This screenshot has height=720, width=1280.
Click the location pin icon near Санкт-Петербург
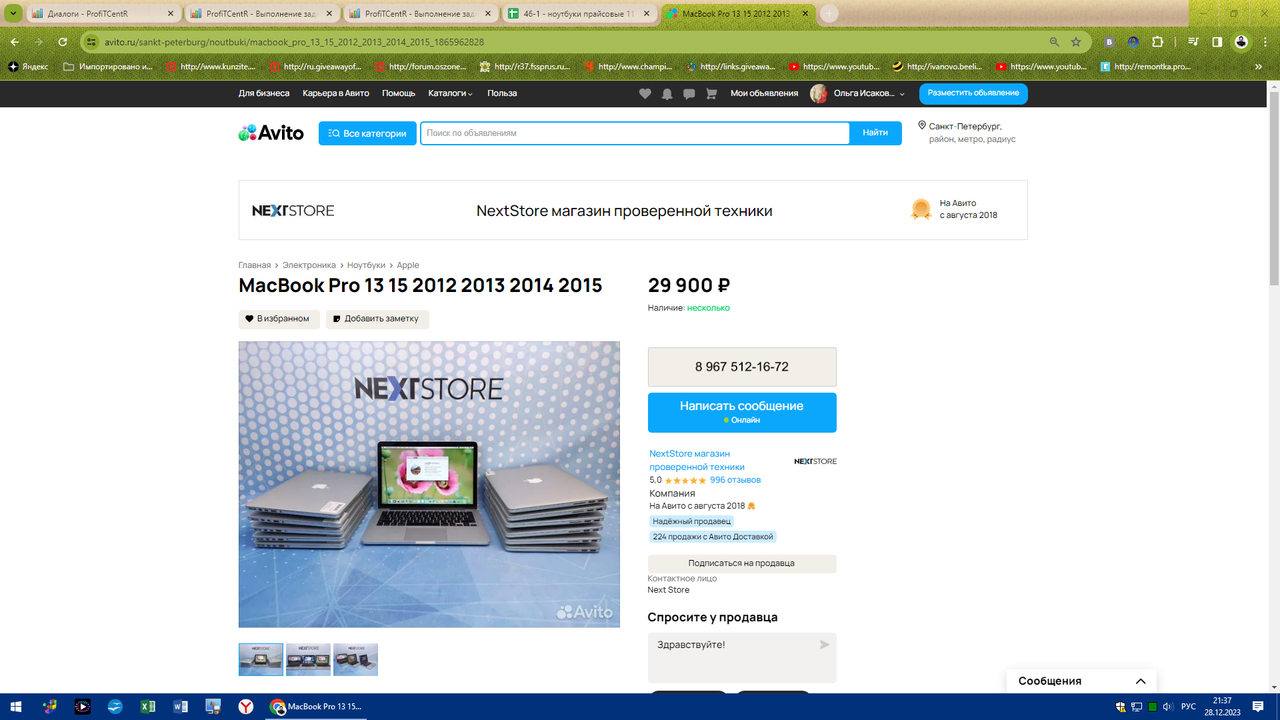(922, 127)
